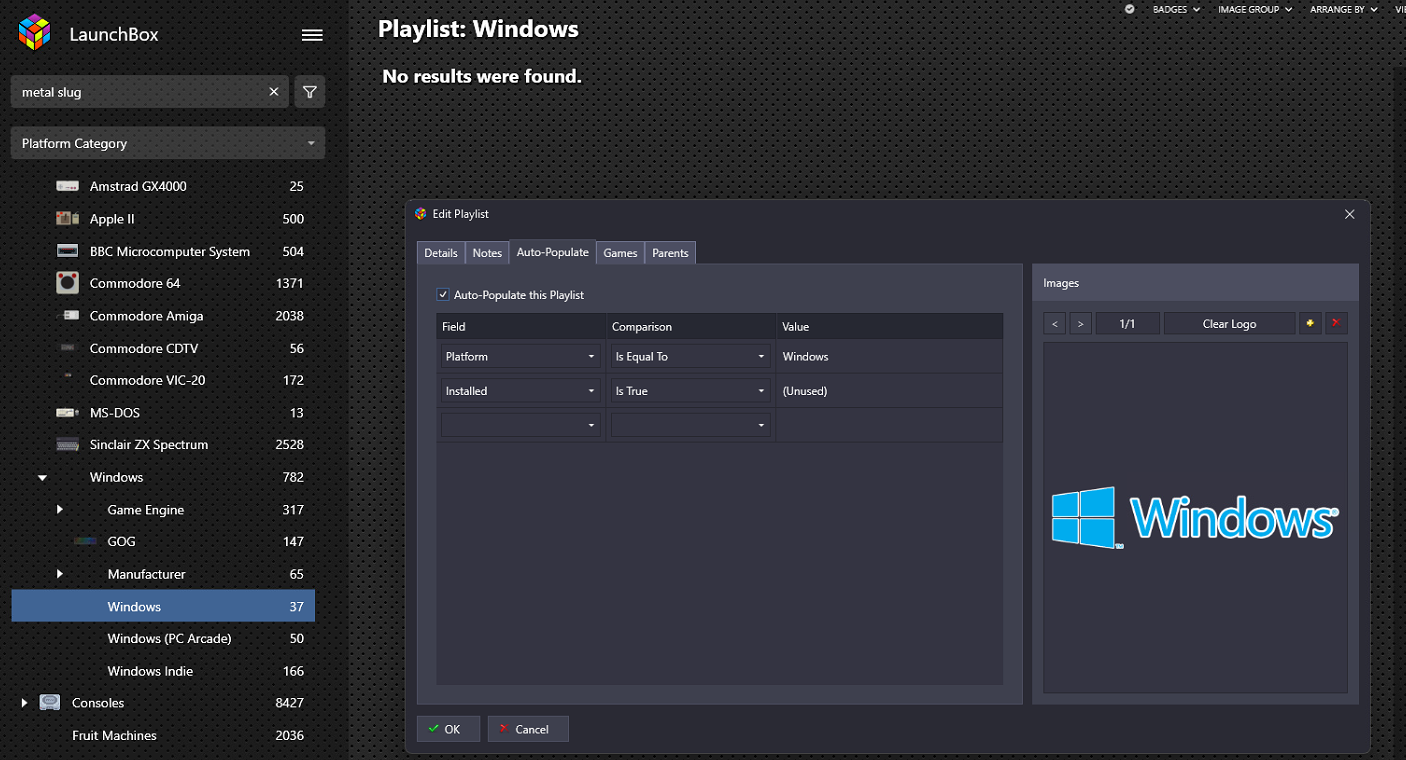
Task: Add a new image with yellow plus
Action: [1310, 323]
